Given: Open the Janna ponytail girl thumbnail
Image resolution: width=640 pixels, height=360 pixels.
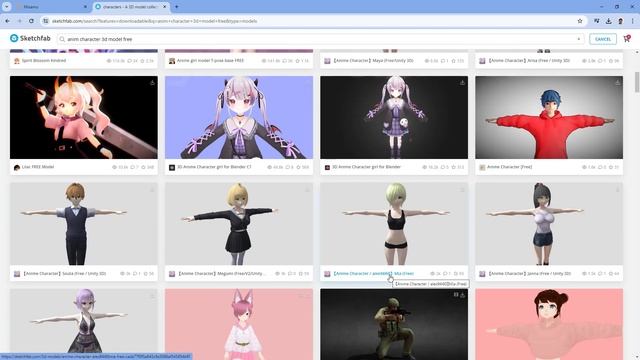Looking at the screenshot, I should pos(549,224).
